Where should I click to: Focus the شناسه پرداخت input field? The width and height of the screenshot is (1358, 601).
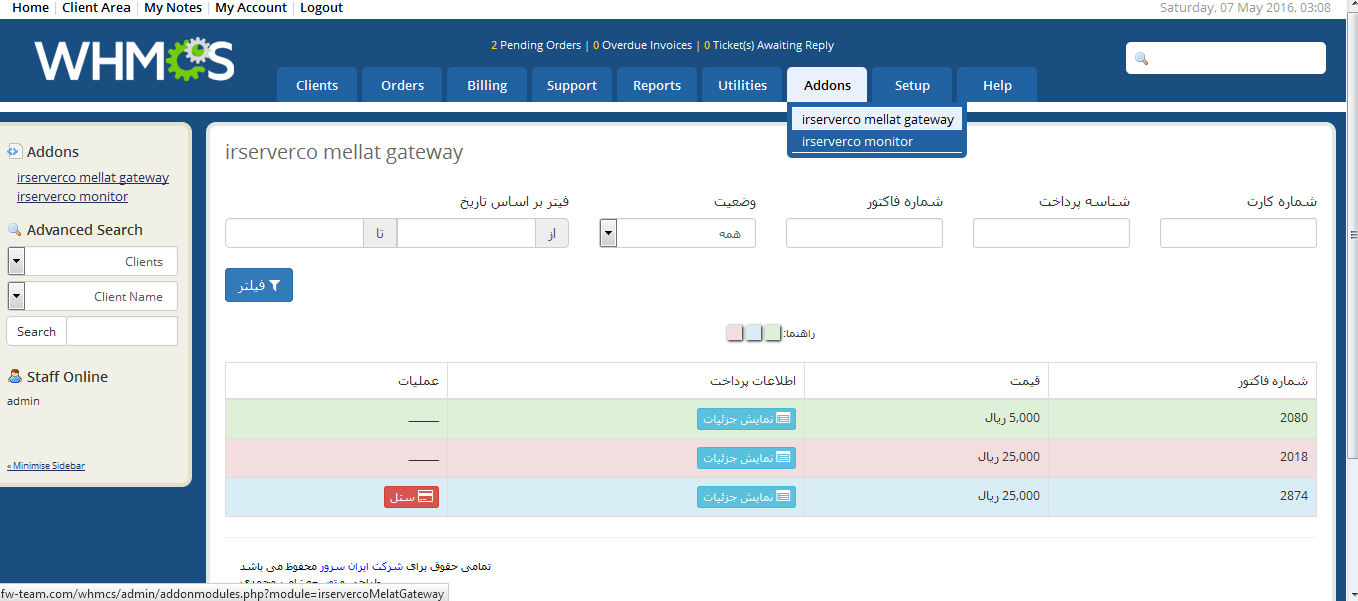[1051, 233]
